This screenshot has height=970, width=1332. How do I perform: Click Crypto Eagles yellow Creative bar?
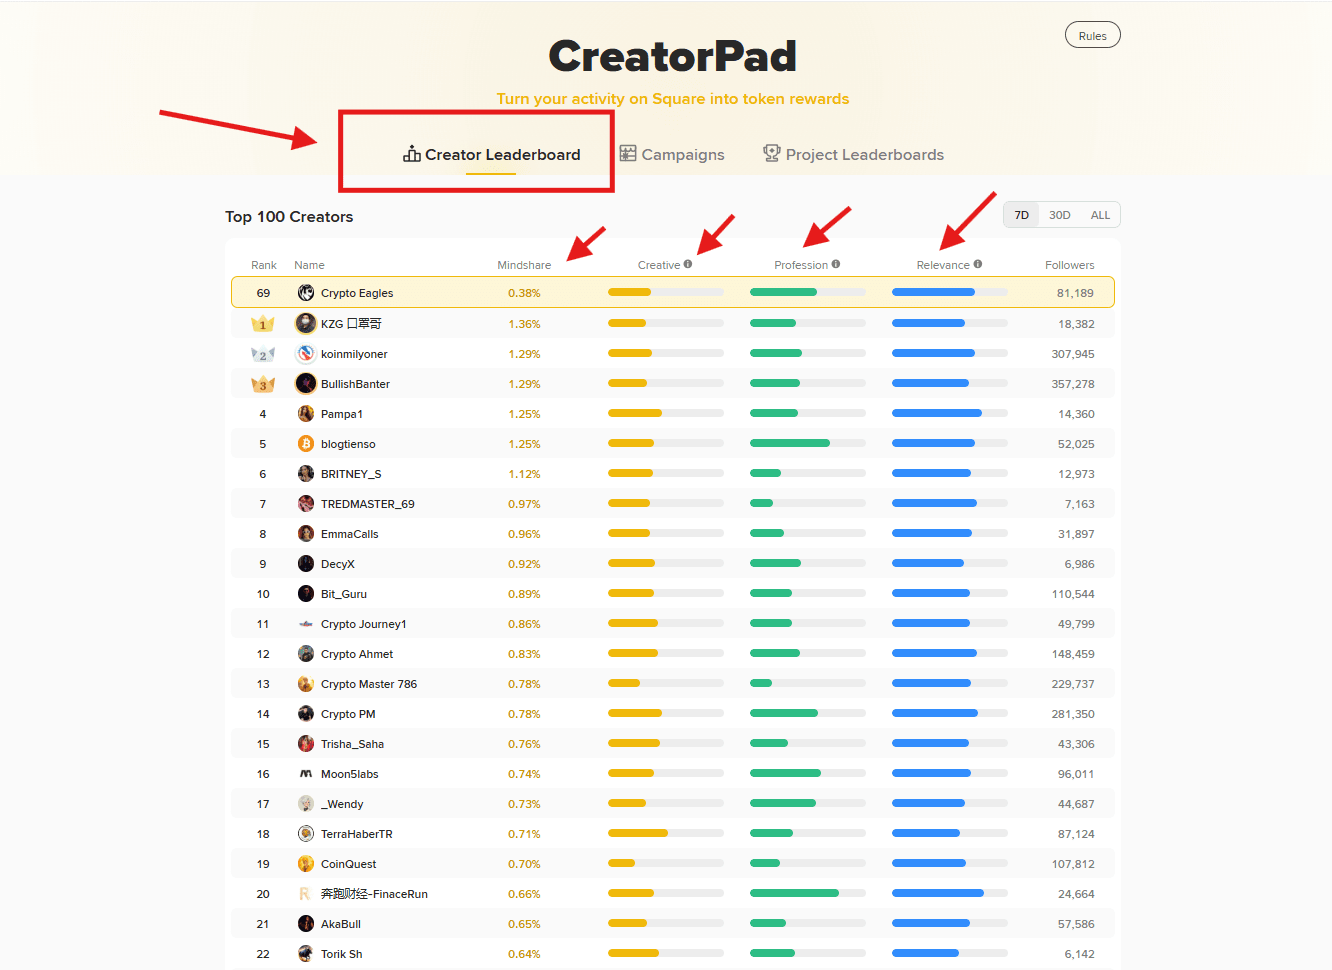630,292
